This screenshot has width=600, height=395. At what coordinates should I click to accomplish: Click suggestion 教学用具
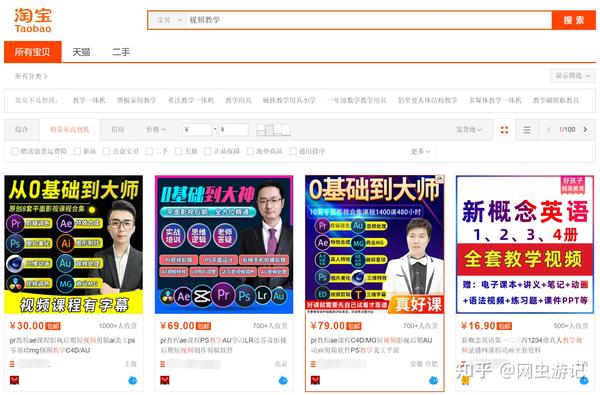(x=238, y=100)
